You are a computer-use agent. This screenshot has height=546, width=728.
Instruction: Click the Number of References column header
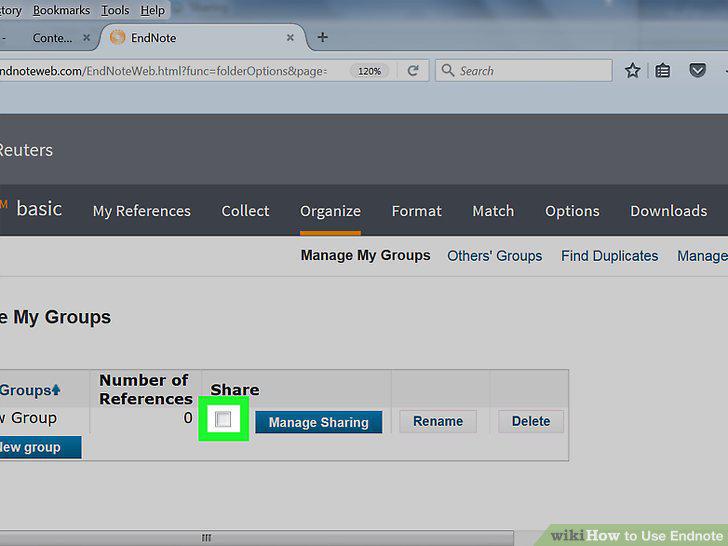(x=145, y=389)
